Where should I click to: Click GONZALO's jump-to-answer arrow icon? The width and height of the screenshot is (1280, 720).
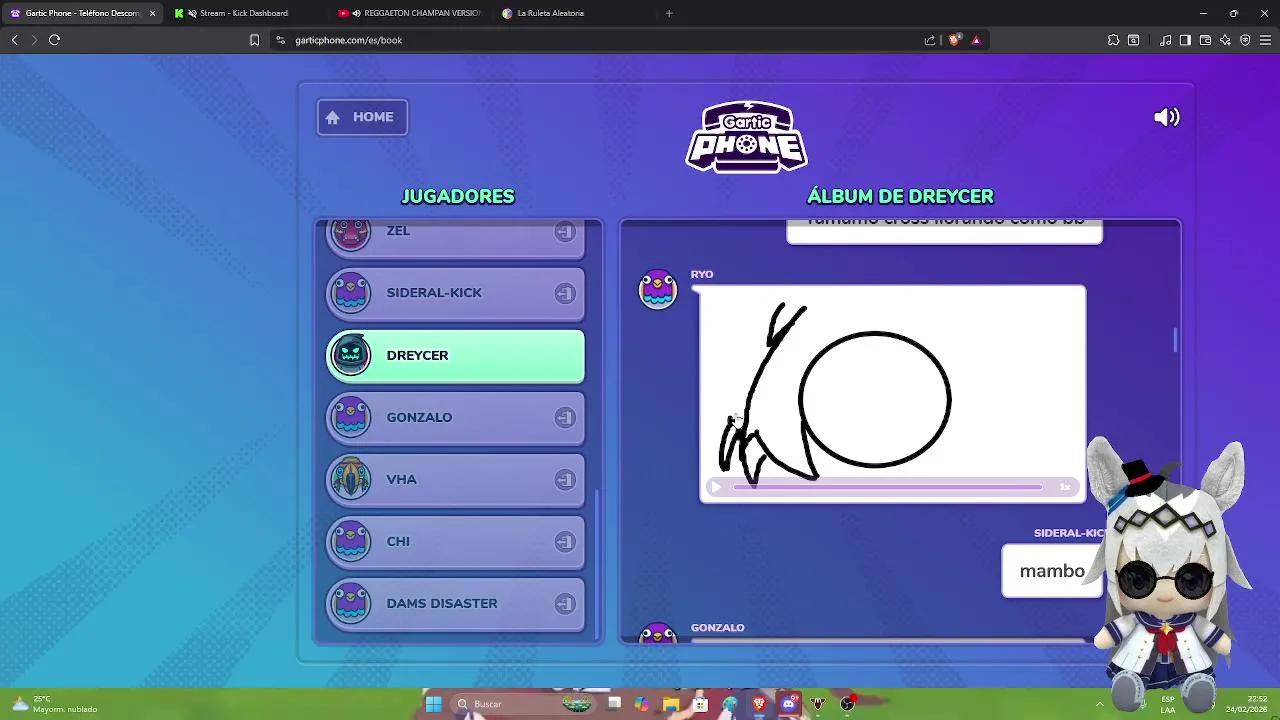pos(566,417)
